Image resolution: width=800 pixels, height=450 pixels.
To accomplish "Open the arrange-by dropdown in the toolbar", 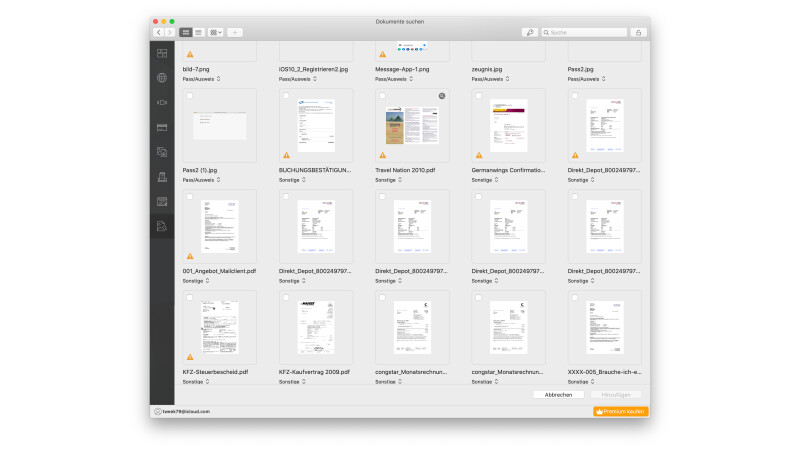I will [x=216, y=32].
